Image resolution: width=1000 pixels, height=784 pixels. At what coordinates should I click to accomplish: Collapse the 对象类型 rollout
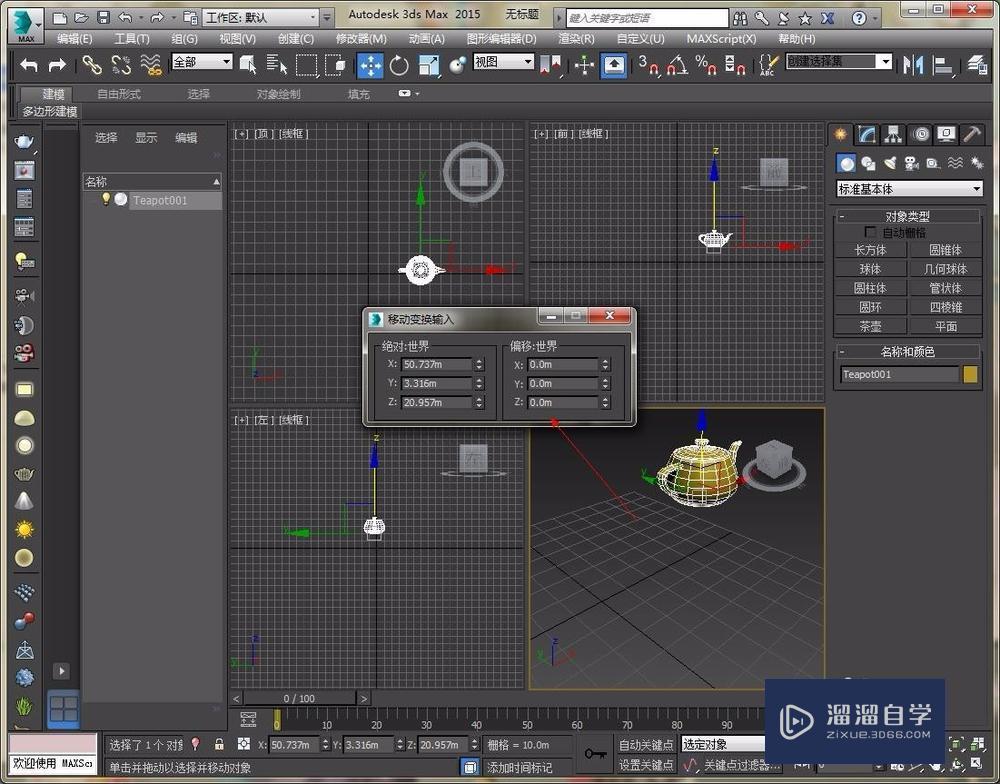(x=908, y=216)
